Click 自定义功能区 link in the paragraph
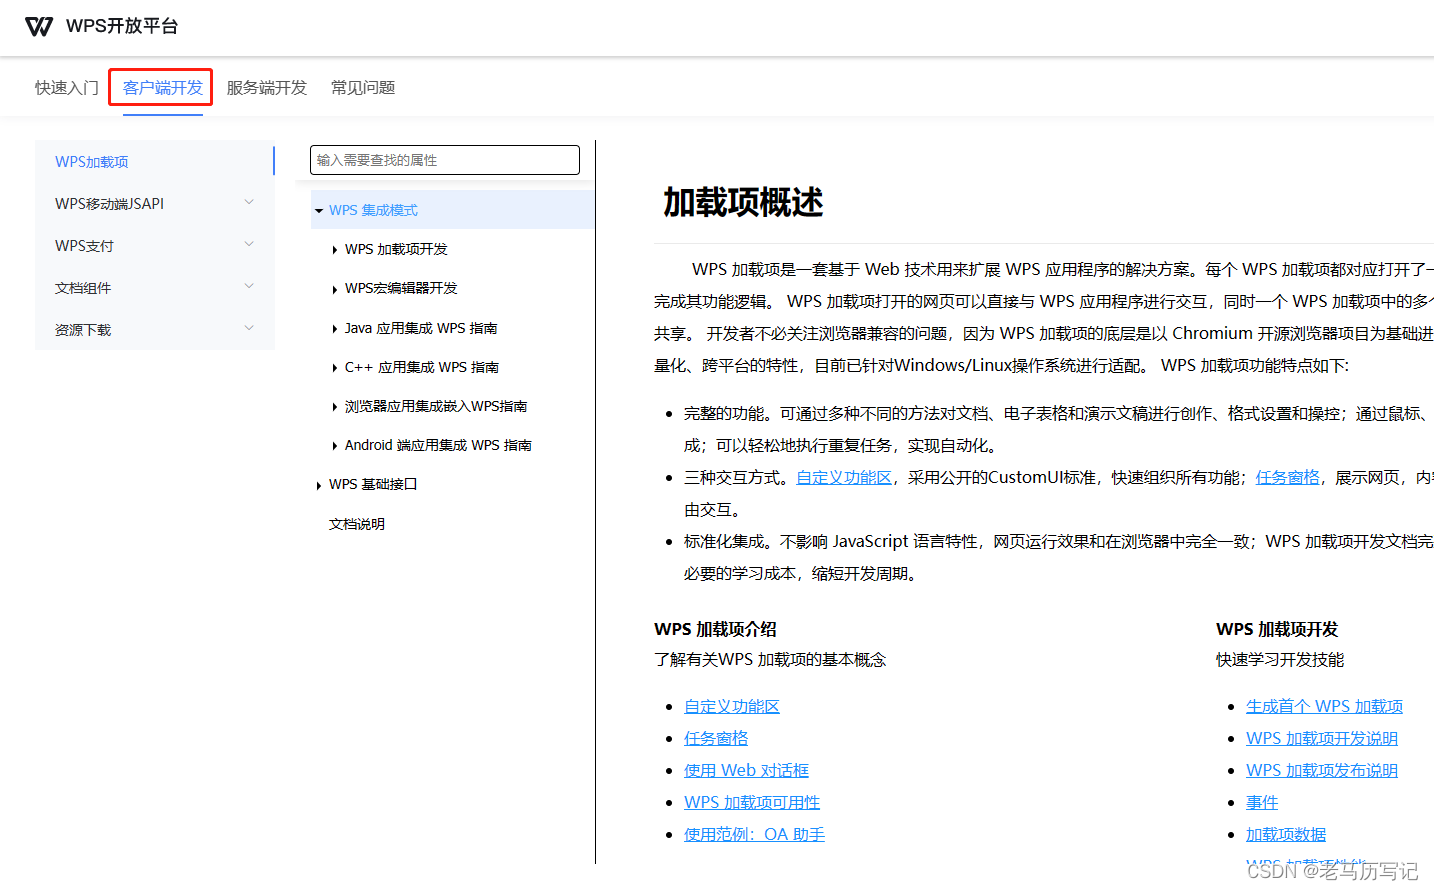 843,478
